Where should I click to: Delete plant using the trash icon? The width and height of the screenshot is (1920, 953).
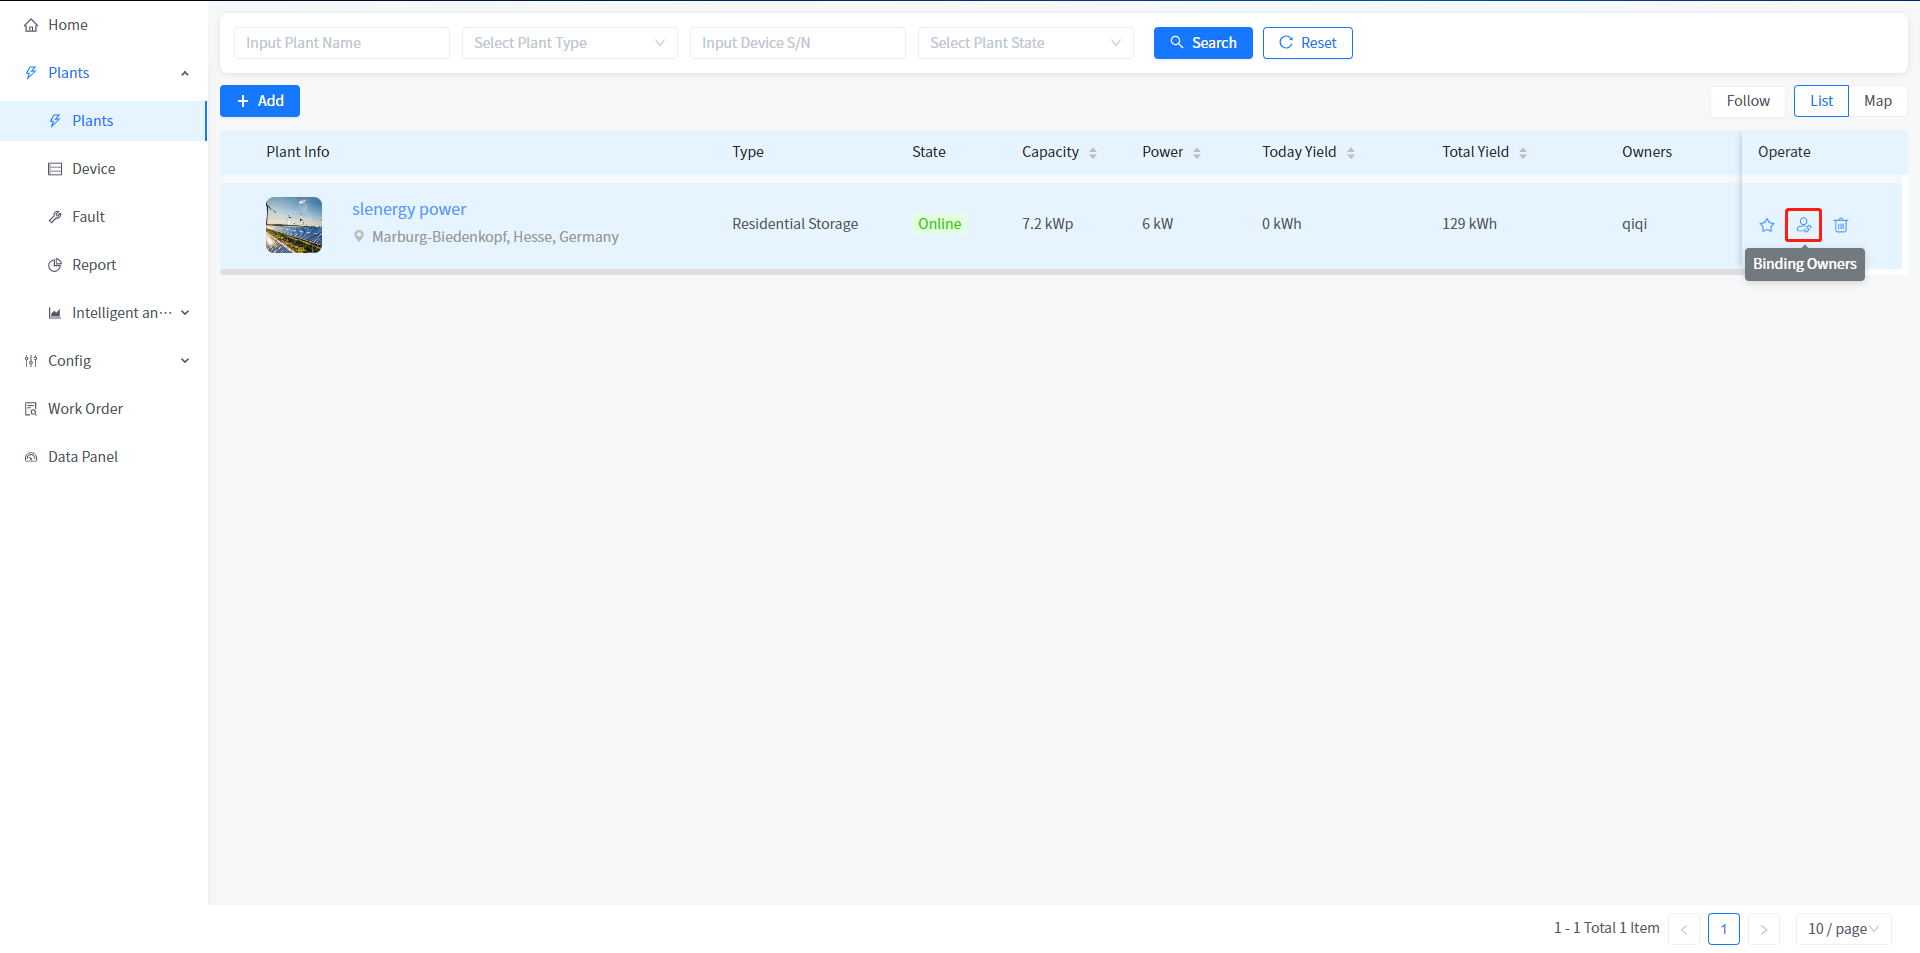point(1841,225)
